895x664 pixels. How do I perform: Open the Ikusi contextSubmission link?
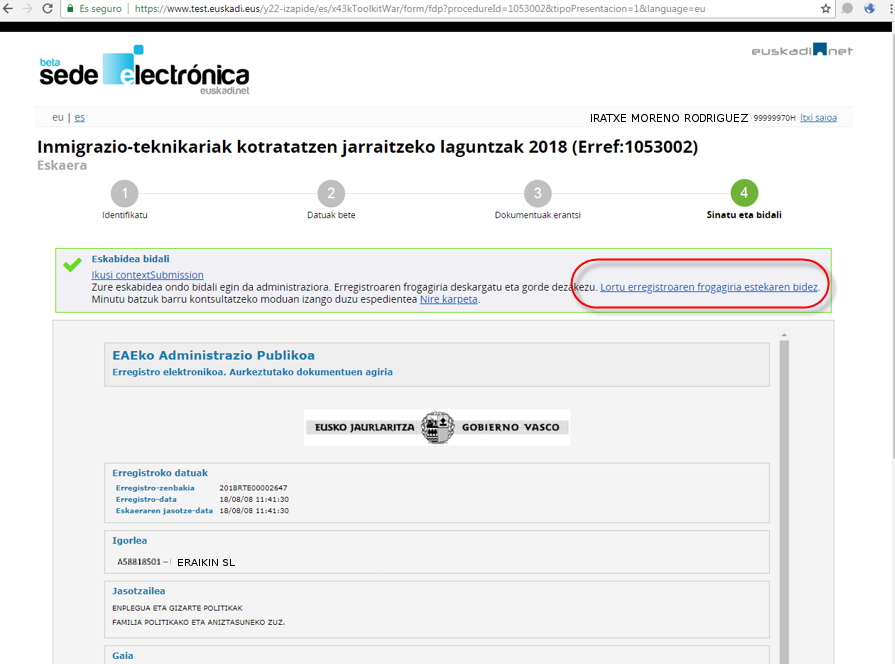coord(147,275)
